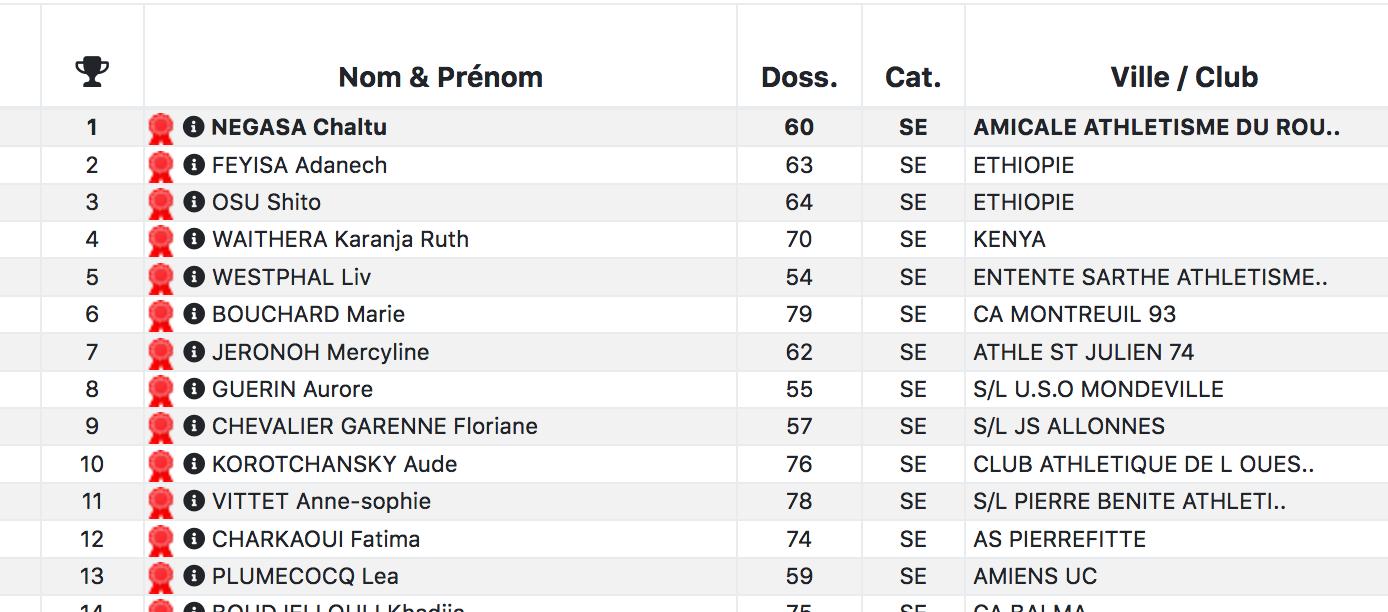Image resolution: width=1388 pixels, height=612 pixels.
Task: Open info icon for CHEVALIER GARENNE Floriane
Action: [x=193, y=426]
